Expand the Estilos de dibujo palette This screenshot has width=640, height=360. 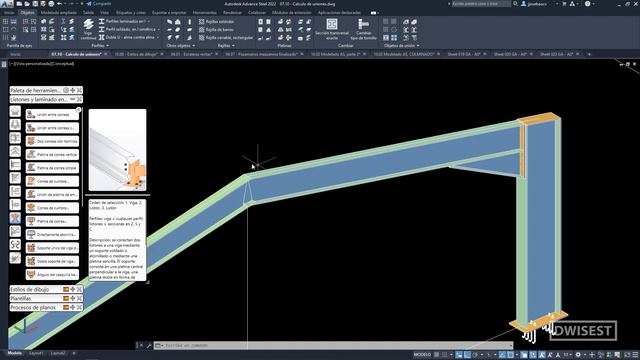(46, 289)
